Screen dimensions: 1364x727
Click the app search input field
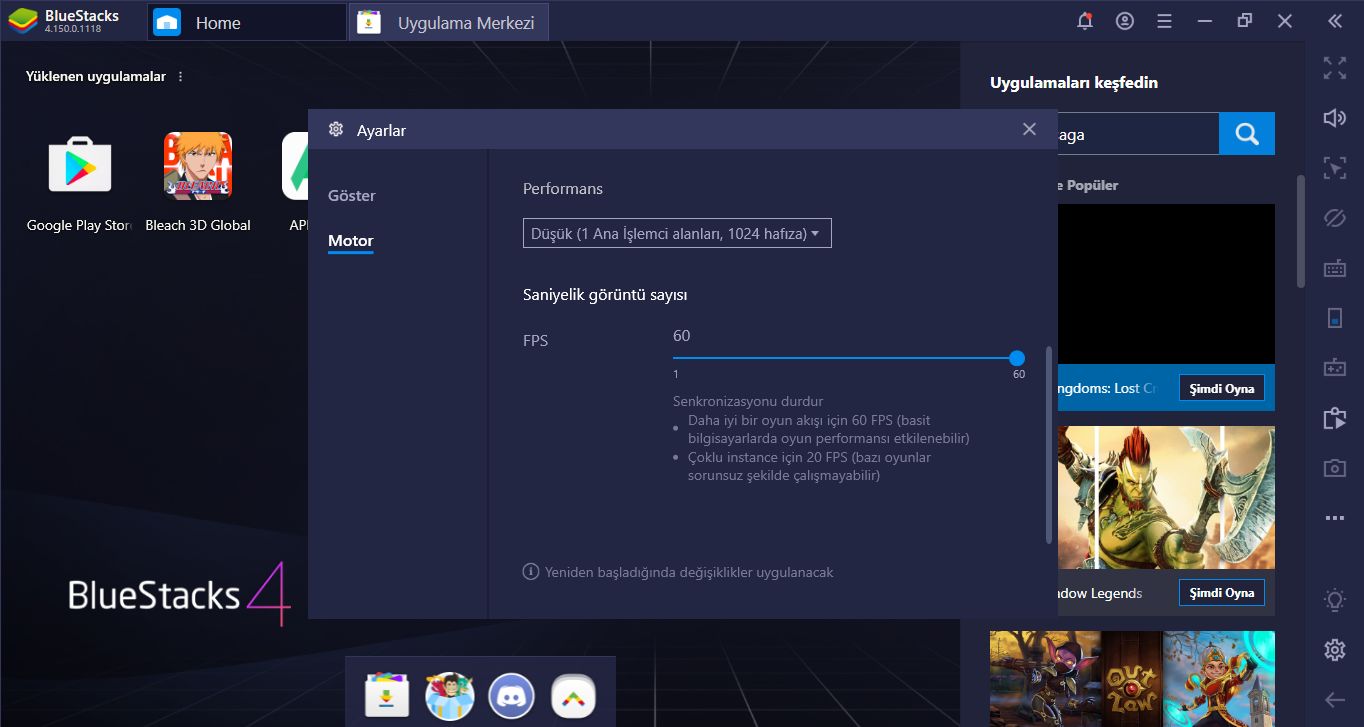click(1138, 134)
